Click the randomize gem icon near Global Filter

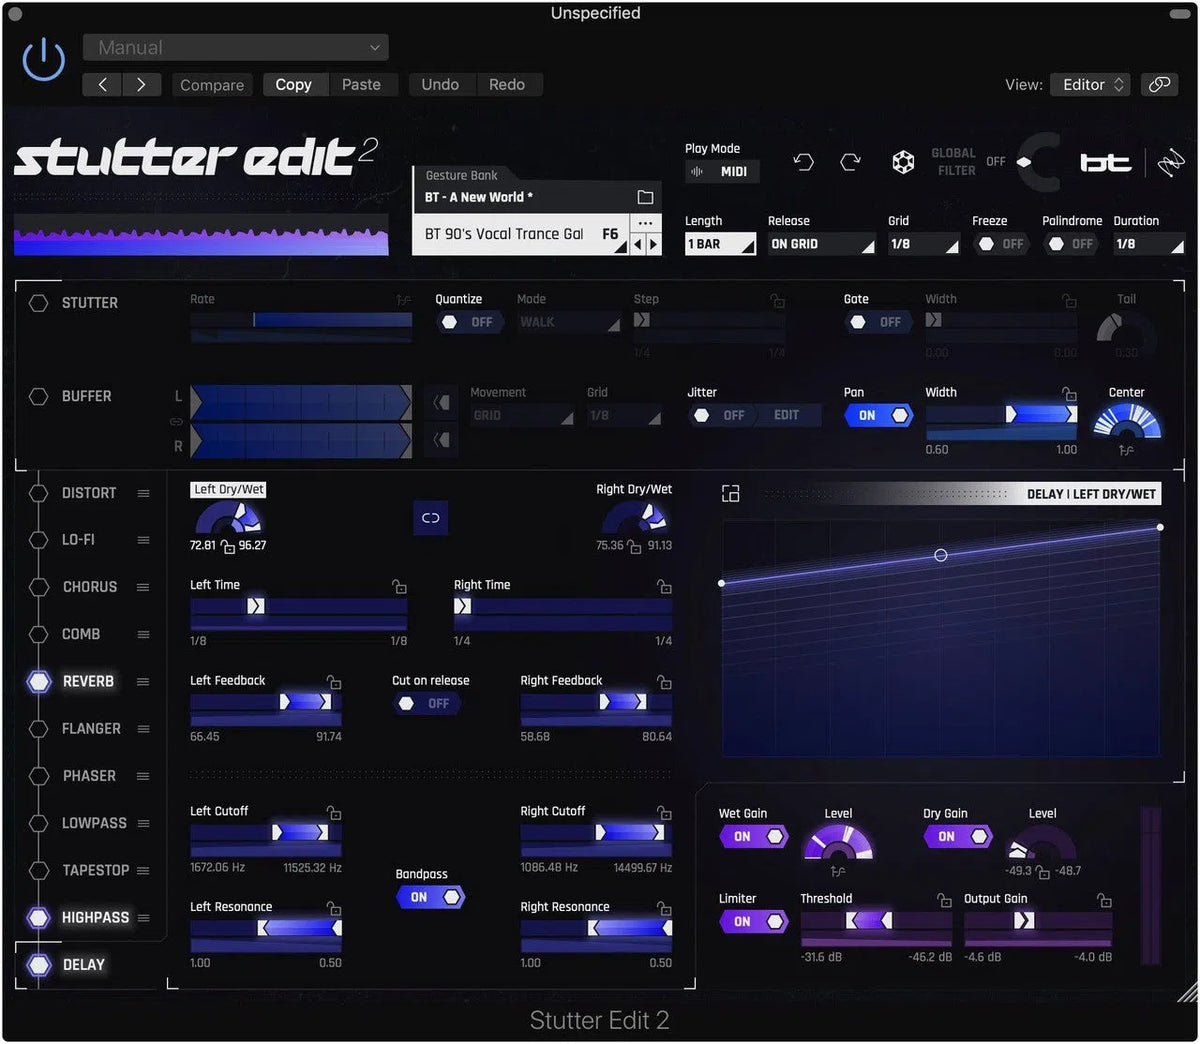(x=903, y=161)
